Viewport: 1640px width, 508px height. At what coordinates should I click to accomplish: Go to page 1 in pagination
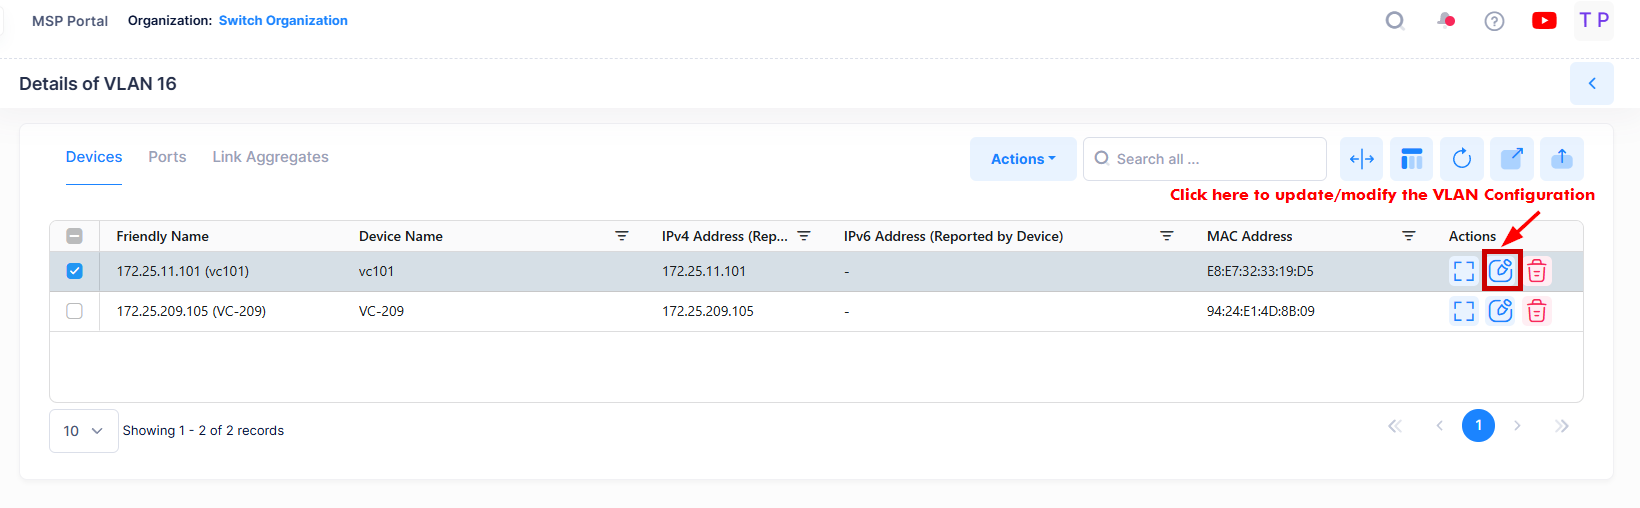click(x=1478, y=426)
